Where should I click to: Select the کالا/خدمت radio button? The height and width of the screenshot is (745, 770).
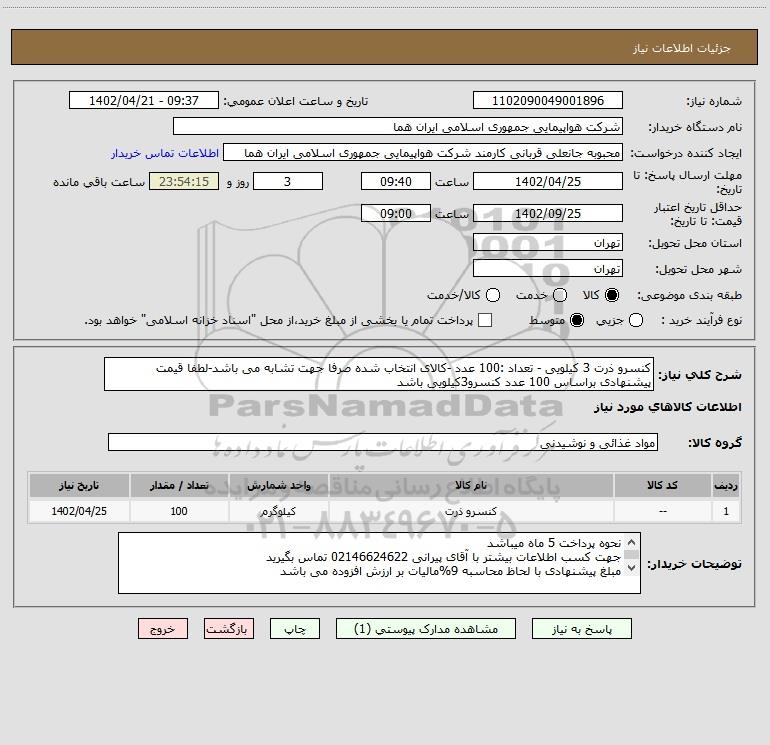pos(493,295)
